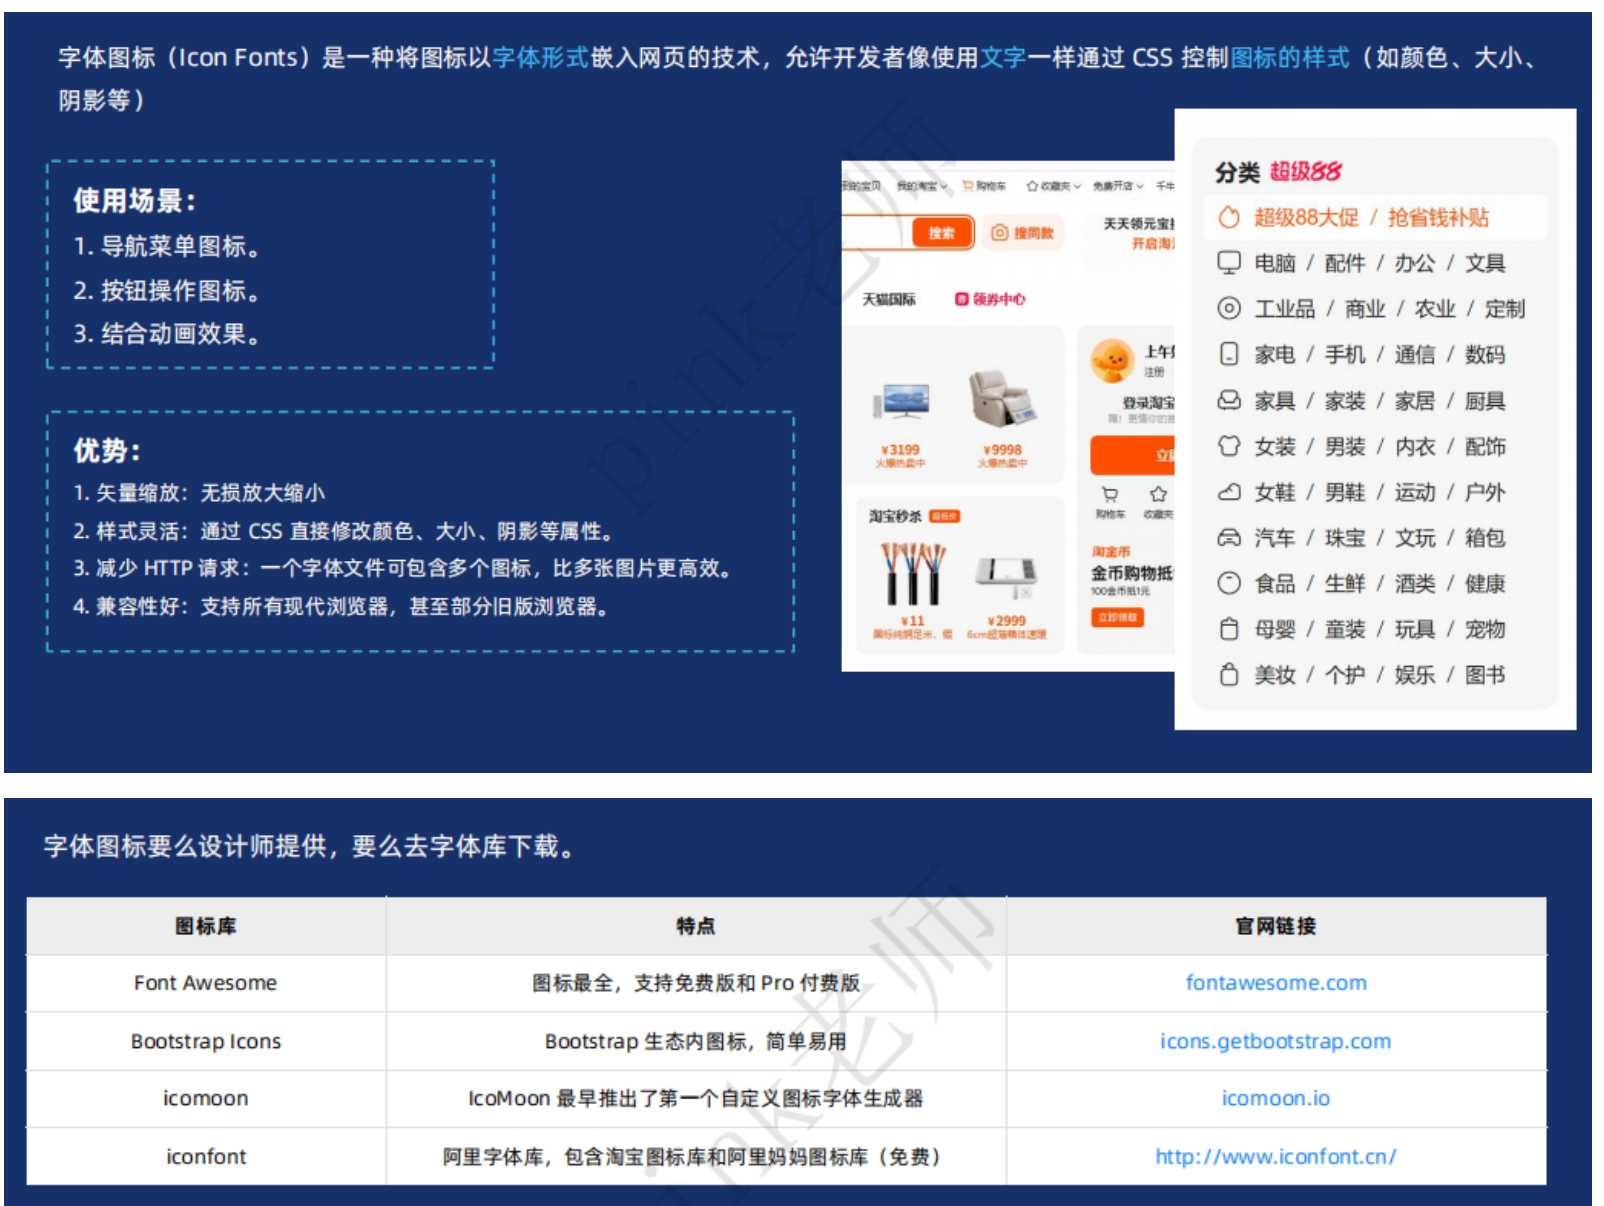Image resolution: width=1604 pixels, height=1206 pixels.
Task: Expand the 收藏夹 dropdown arrow in top bar
Action: coord(1078,186)
